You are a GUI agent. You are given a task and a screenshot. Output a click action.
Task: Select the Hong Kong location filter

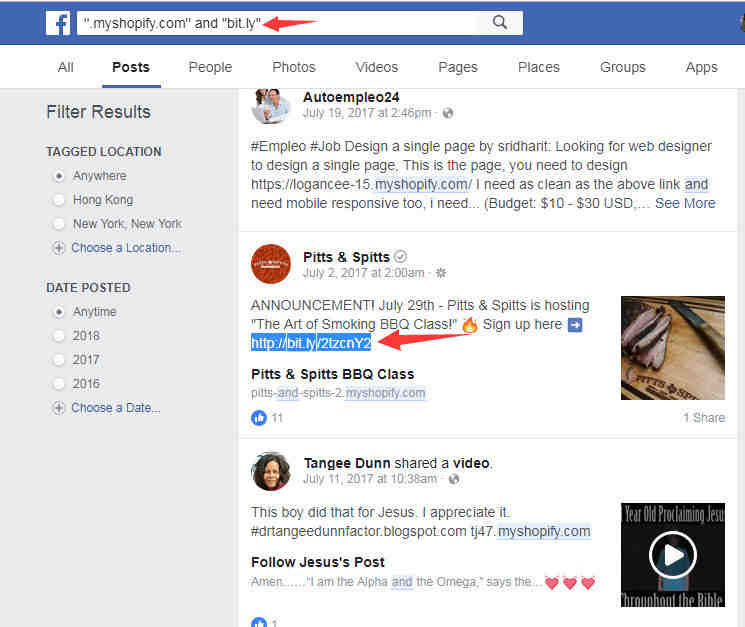click(x=58, y=200)
